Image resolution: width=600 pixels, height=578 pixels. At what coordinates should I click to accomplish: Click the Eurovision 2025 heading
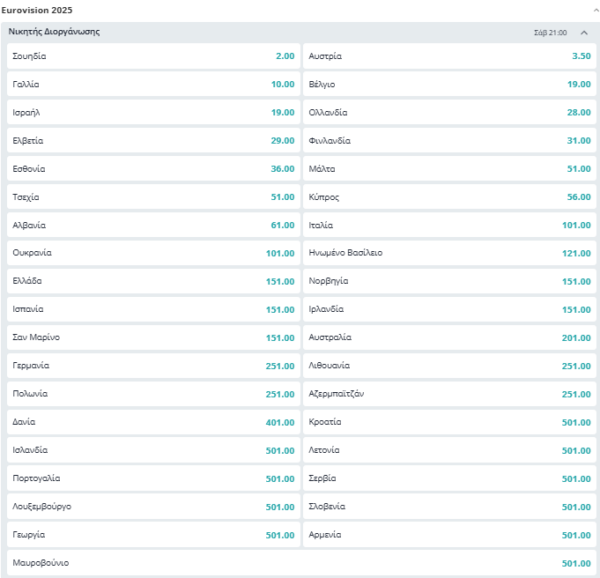click(37, 10)
